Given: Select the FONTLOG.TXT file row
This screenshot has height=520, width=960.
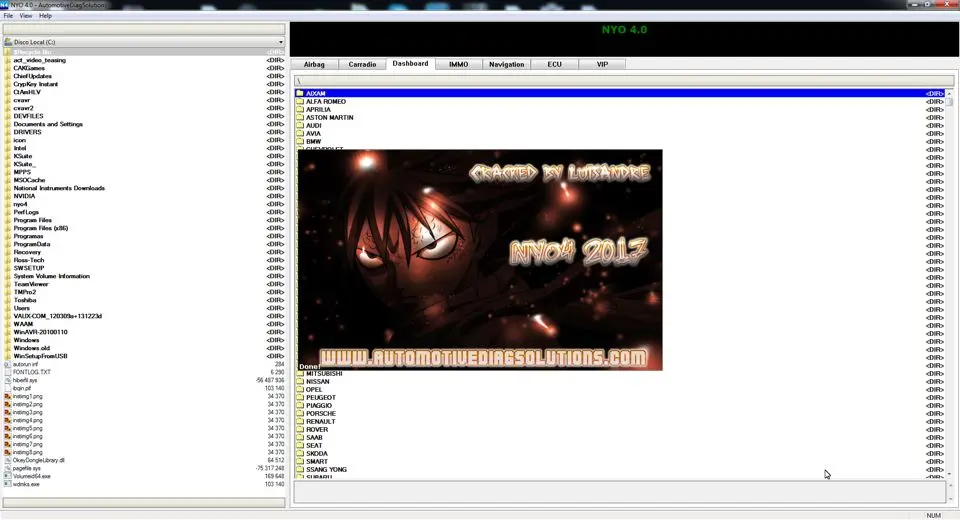Looking at the screenshot, I should [x=144, y=372].
